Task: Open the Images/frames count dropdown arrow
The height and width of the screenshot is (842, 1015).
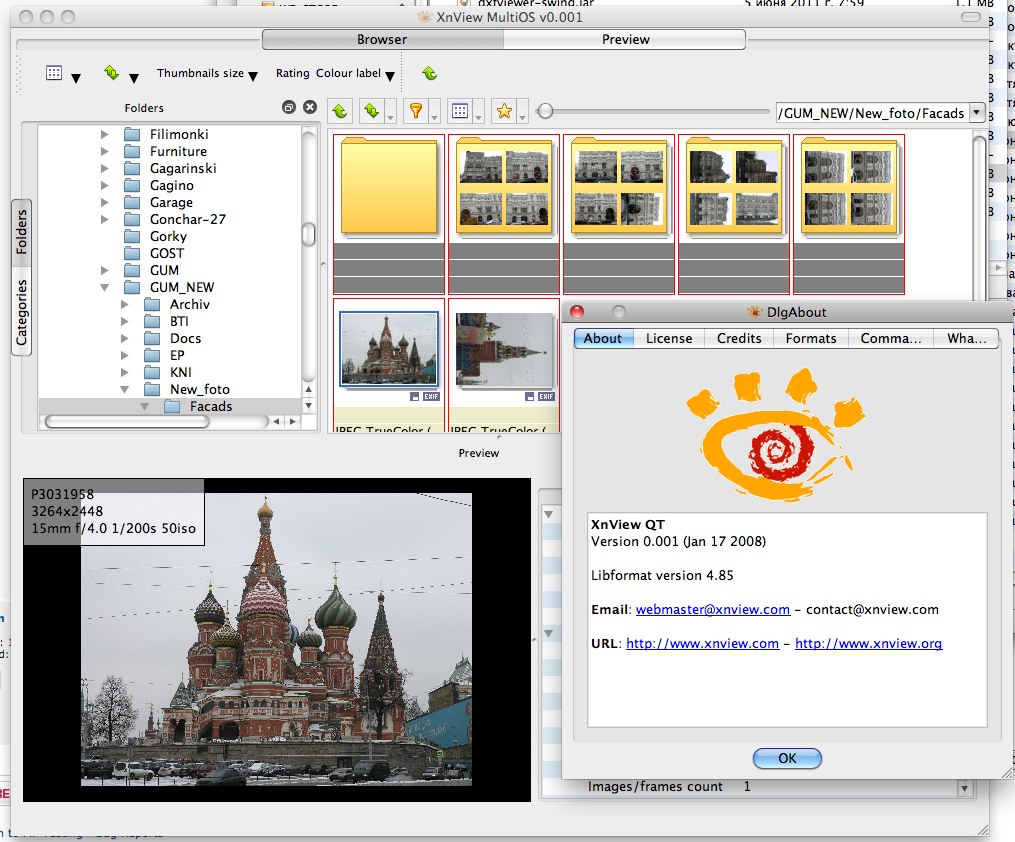Action: coord(965,788)
